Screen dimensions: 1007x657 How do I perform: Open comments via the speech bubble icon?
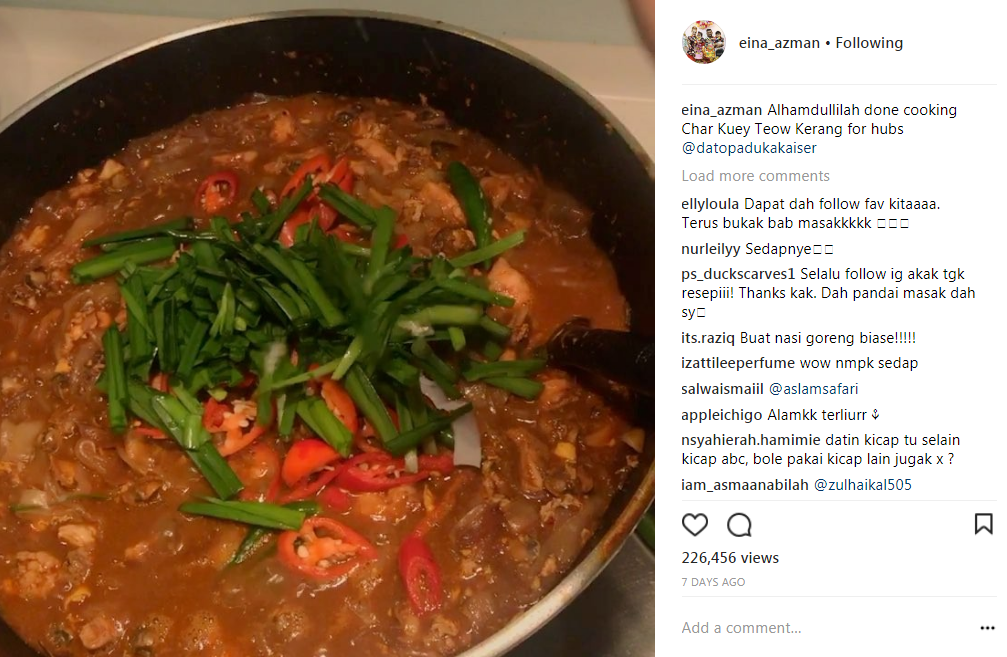(739, 525)
